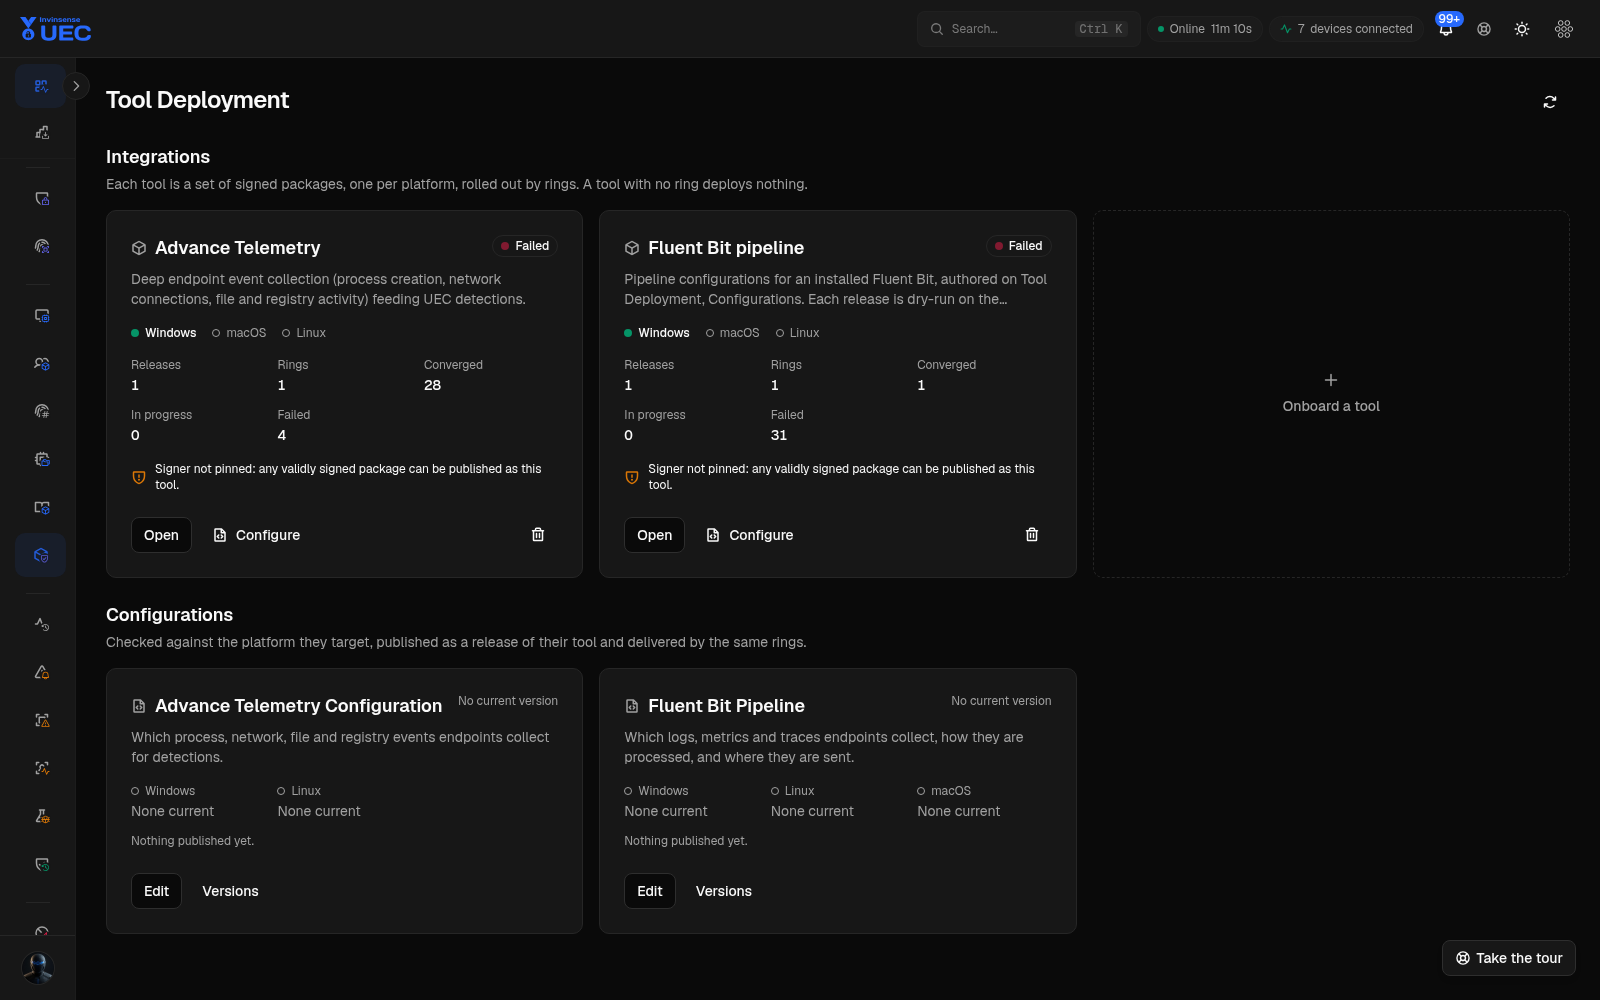Click the 7 devices connected indicator
The image size is (1600, 1000).
coord(1347,29)
